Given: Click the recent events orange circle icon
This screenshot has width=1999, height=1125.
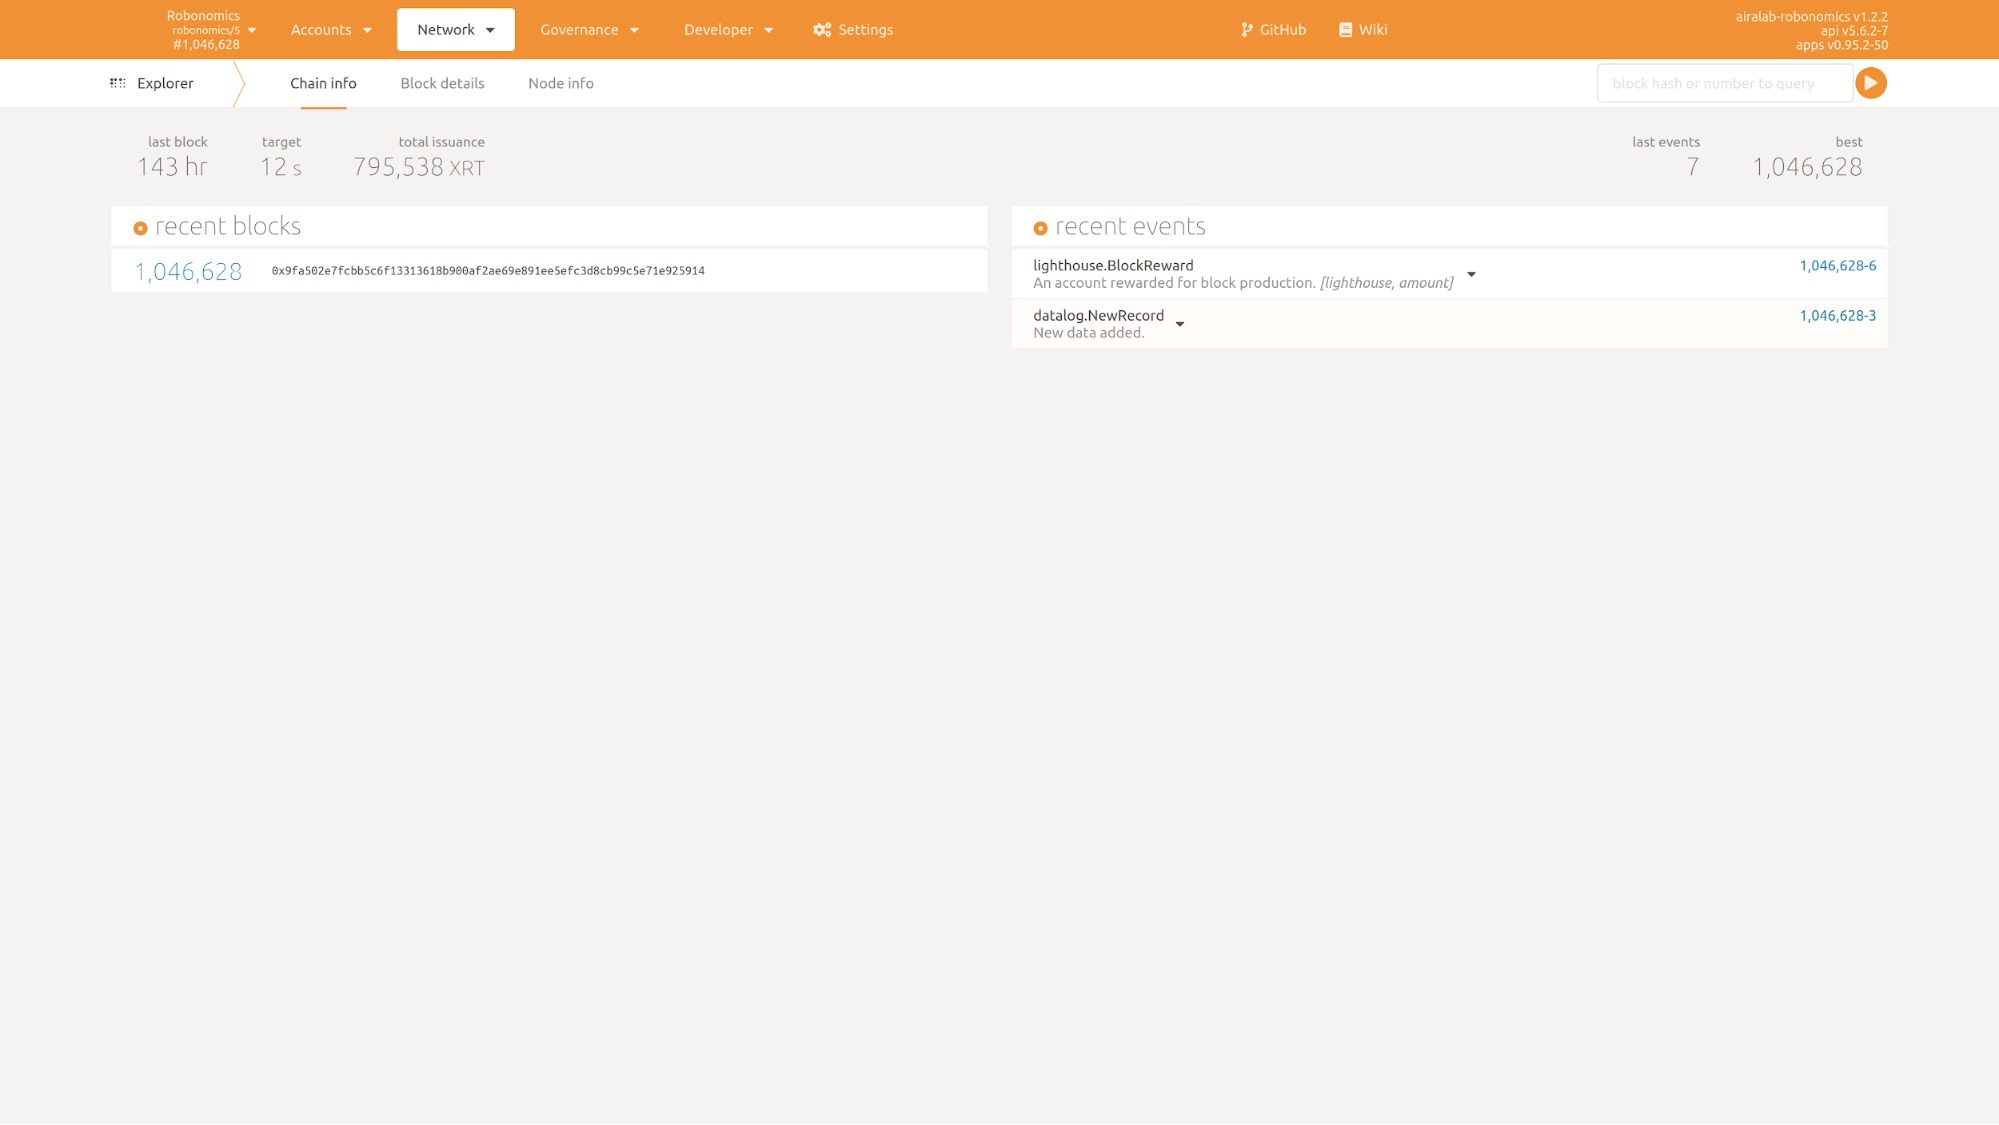Looking at the screenshot, I should point(1040,228).
